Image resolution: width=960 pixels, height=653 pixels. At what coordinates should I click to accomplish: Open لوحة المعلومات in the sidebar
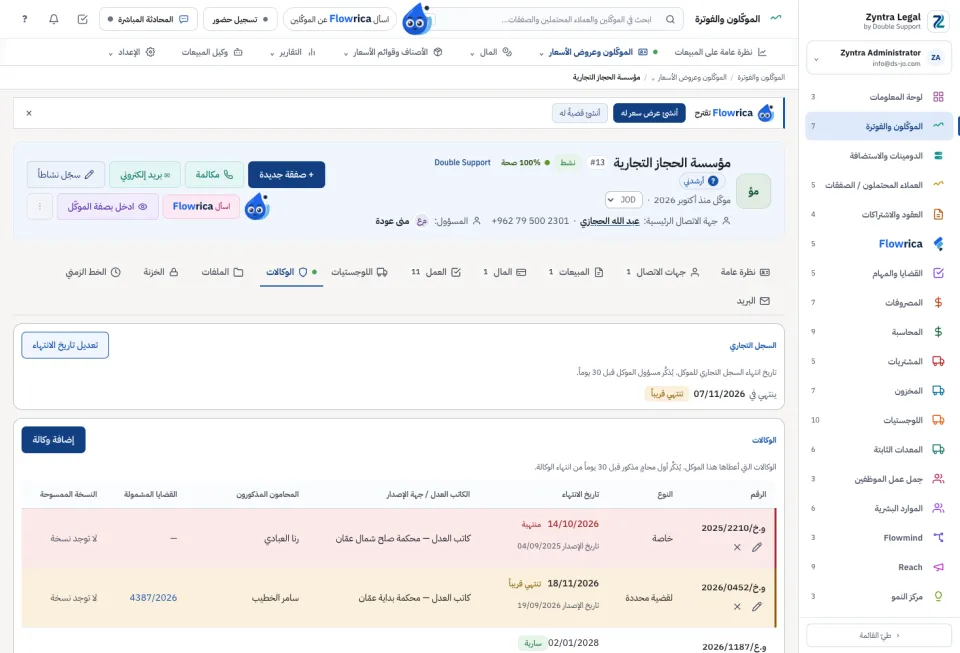879,97
